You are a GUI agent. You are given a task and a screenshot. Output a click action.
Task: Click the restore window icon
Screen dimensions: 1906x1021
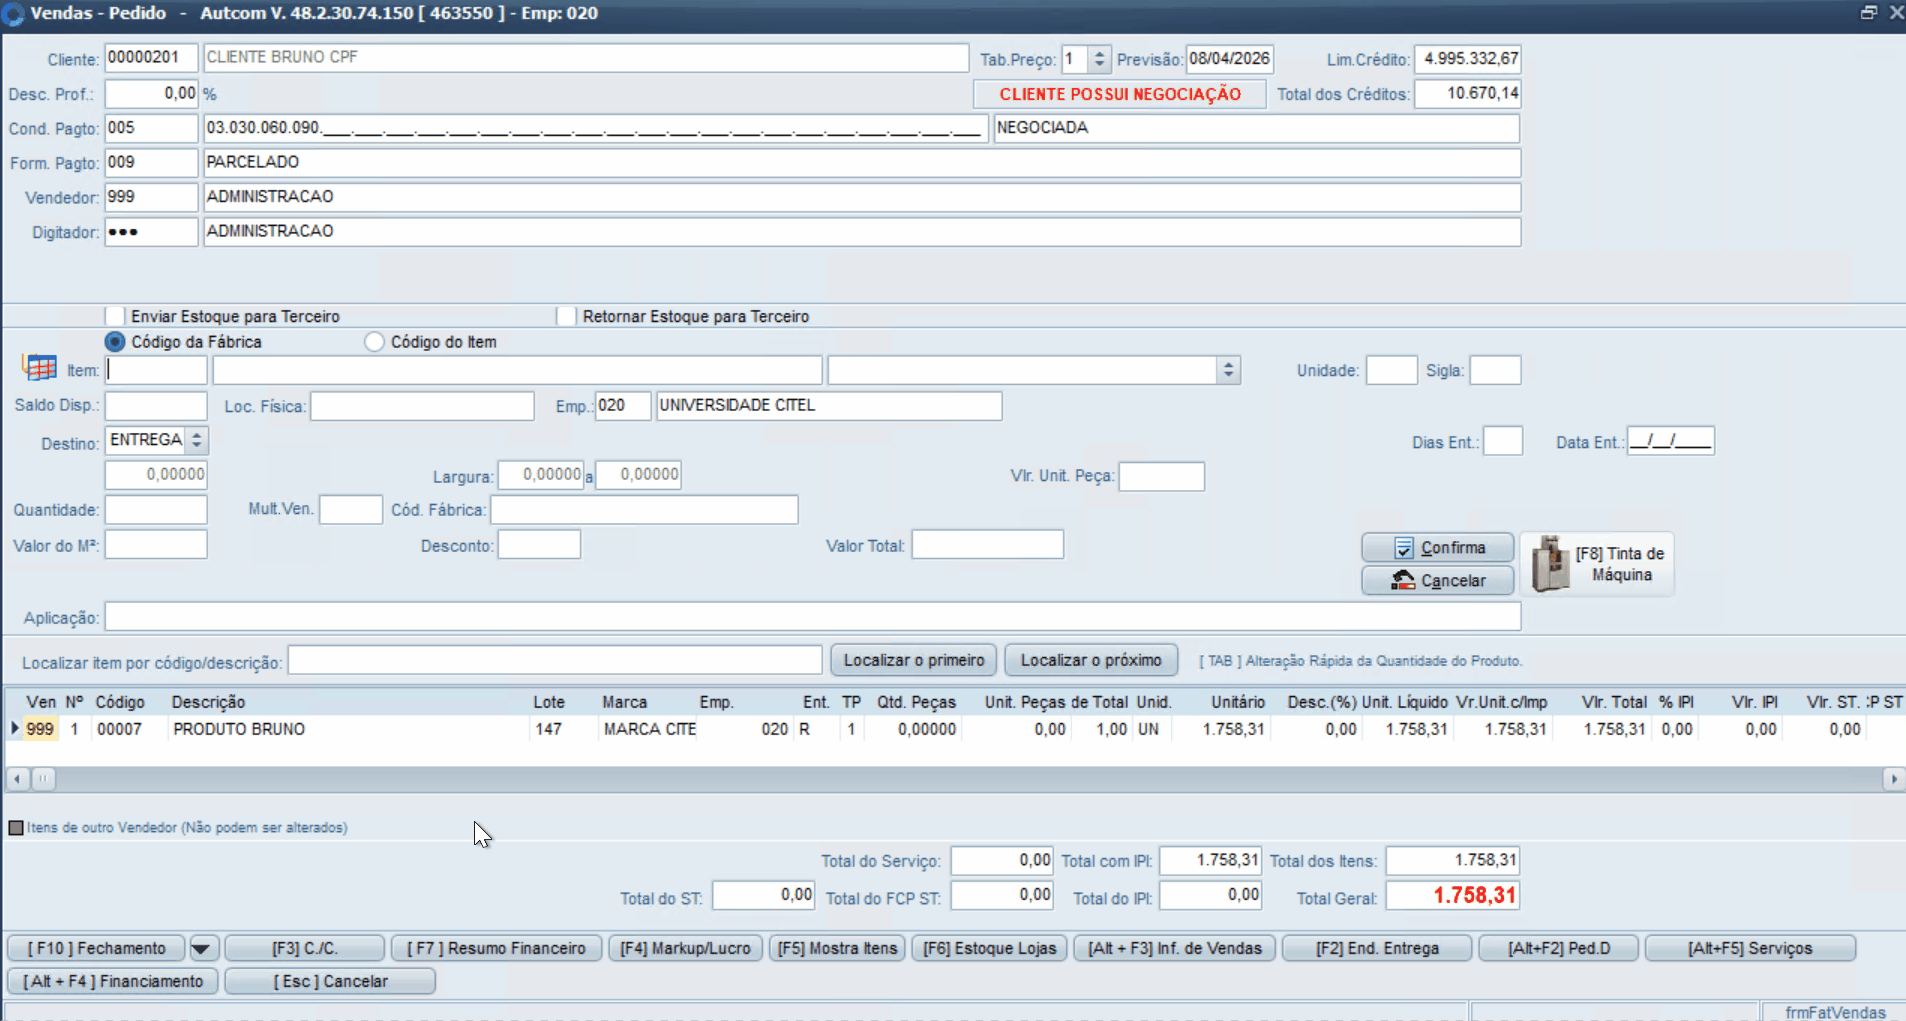click(1868, 13)
